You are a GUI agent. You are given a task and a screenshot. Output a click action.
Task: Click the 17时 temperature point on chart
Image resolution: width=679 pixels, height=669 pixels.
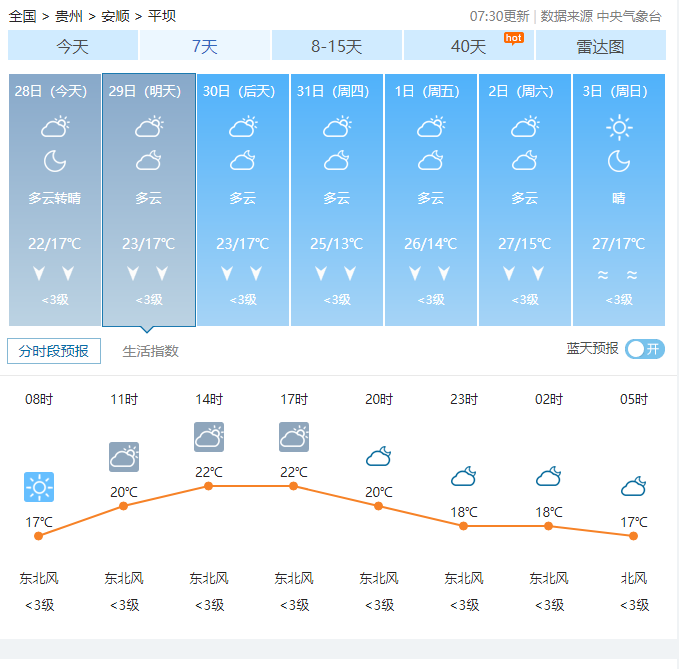(x=293, y=486)
